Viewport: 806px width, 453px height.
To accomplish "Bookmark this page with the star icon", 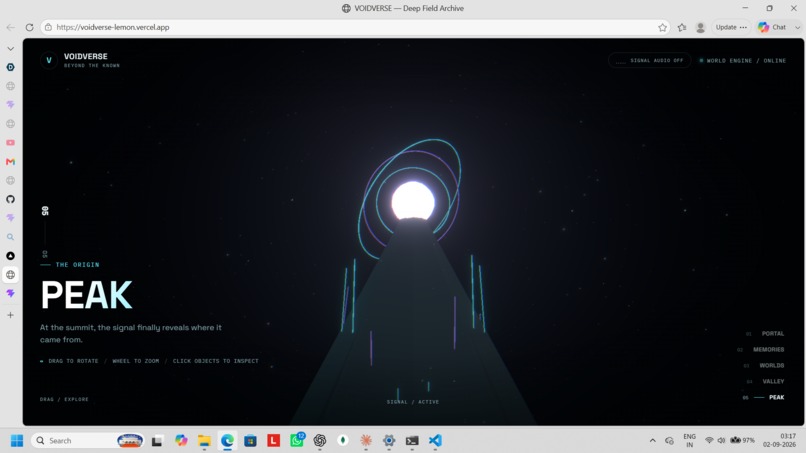I will 662,27.
